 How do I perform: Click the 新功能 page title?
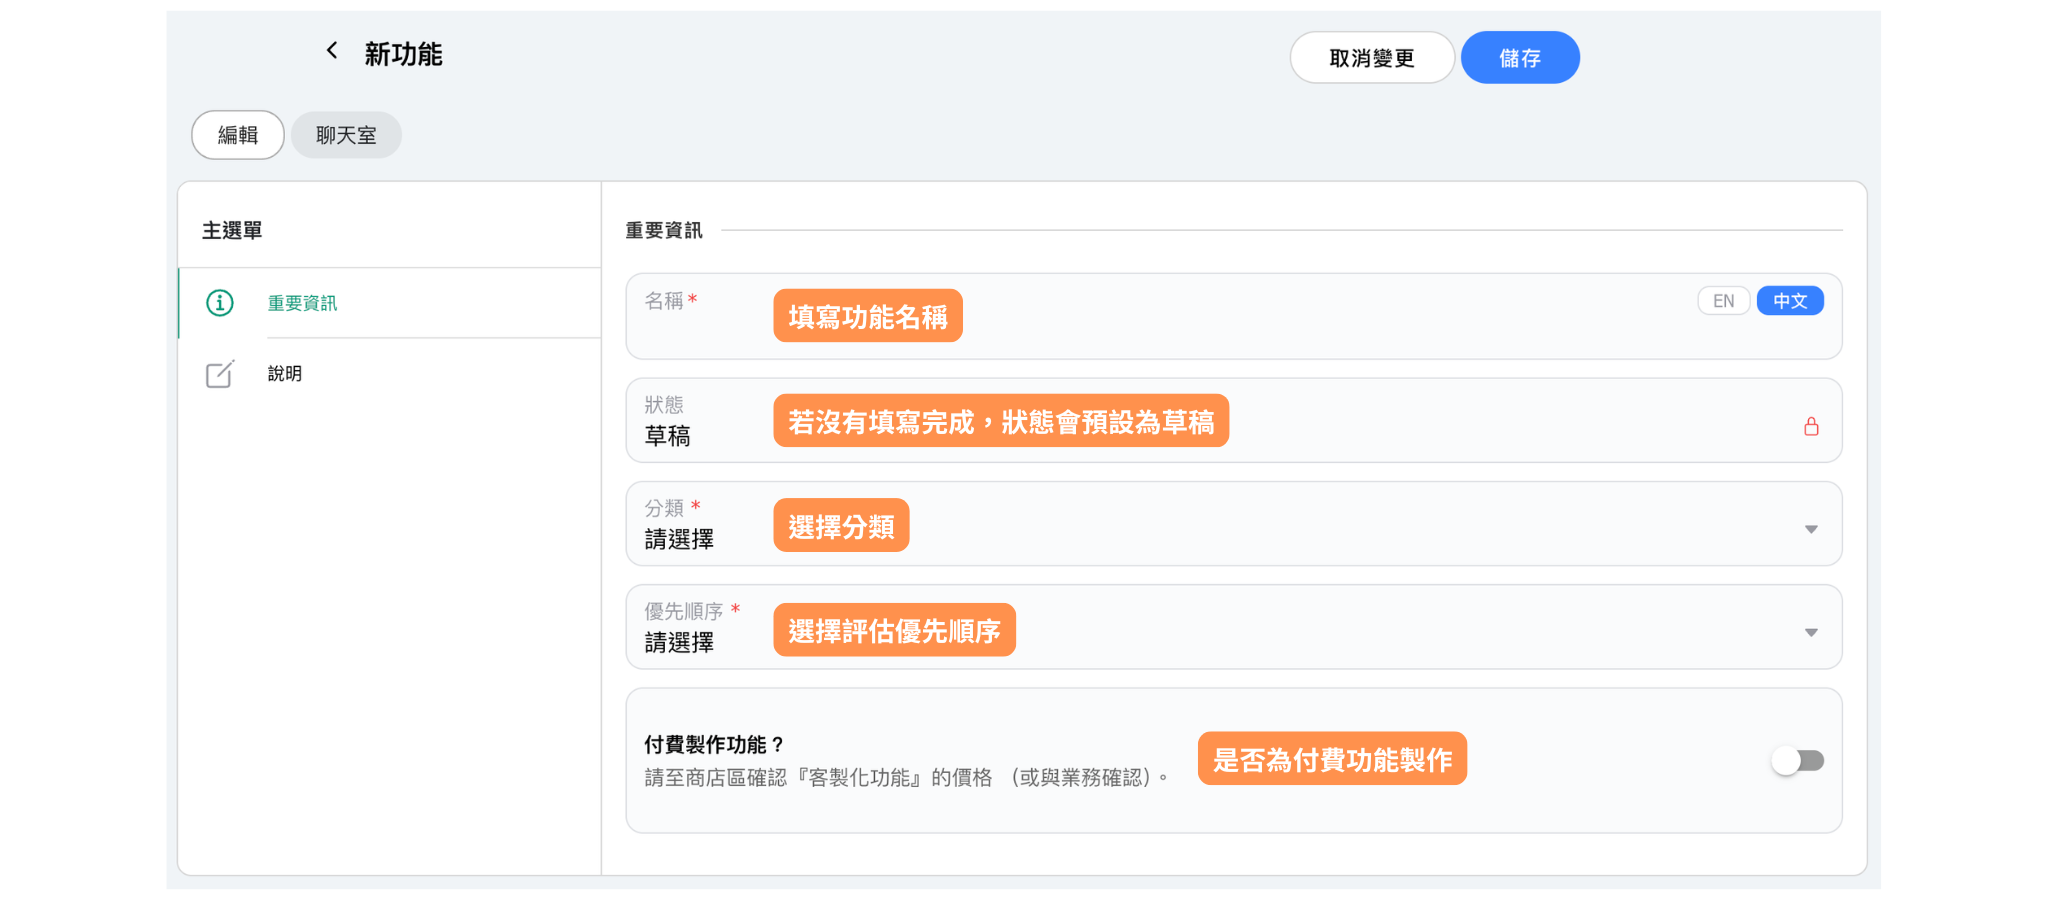403,54
